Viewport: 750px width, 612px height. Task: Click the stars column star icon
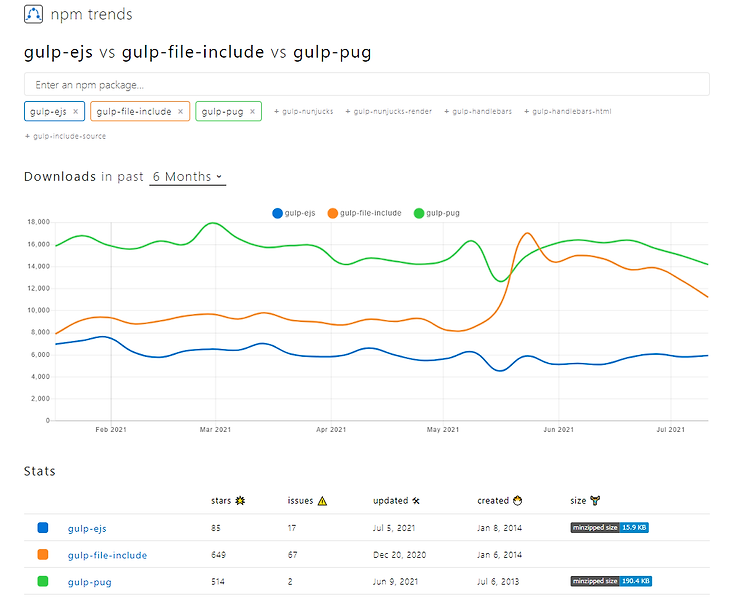(x=240, y=501)
